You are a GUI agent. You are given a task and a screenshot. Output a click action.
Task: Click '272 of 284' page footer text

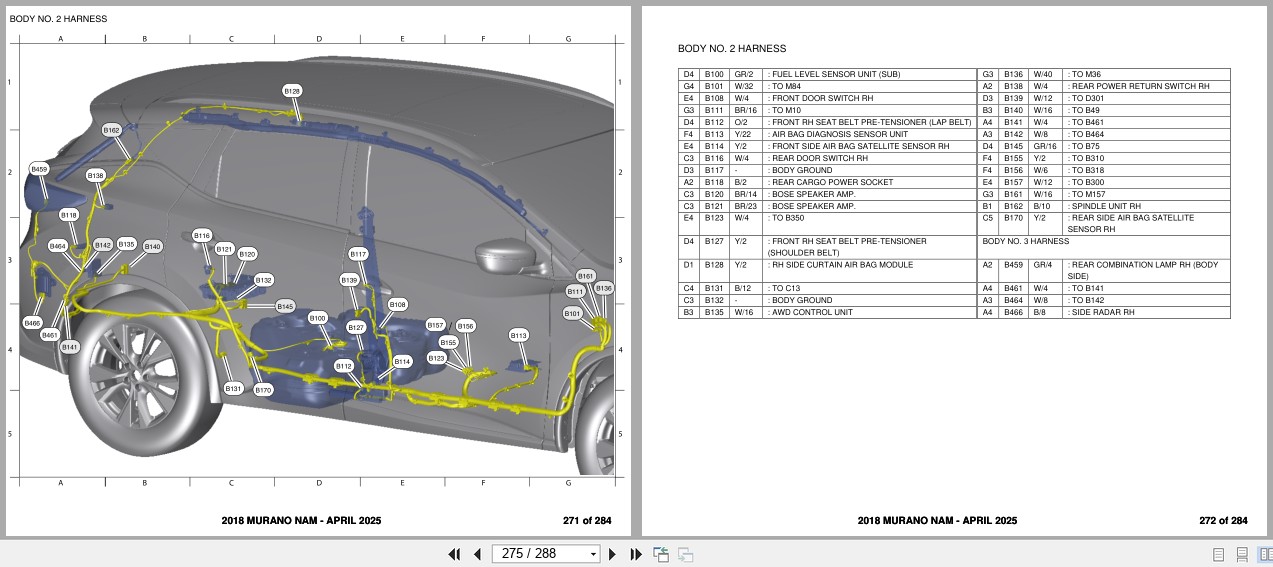tap(1223, 521)
